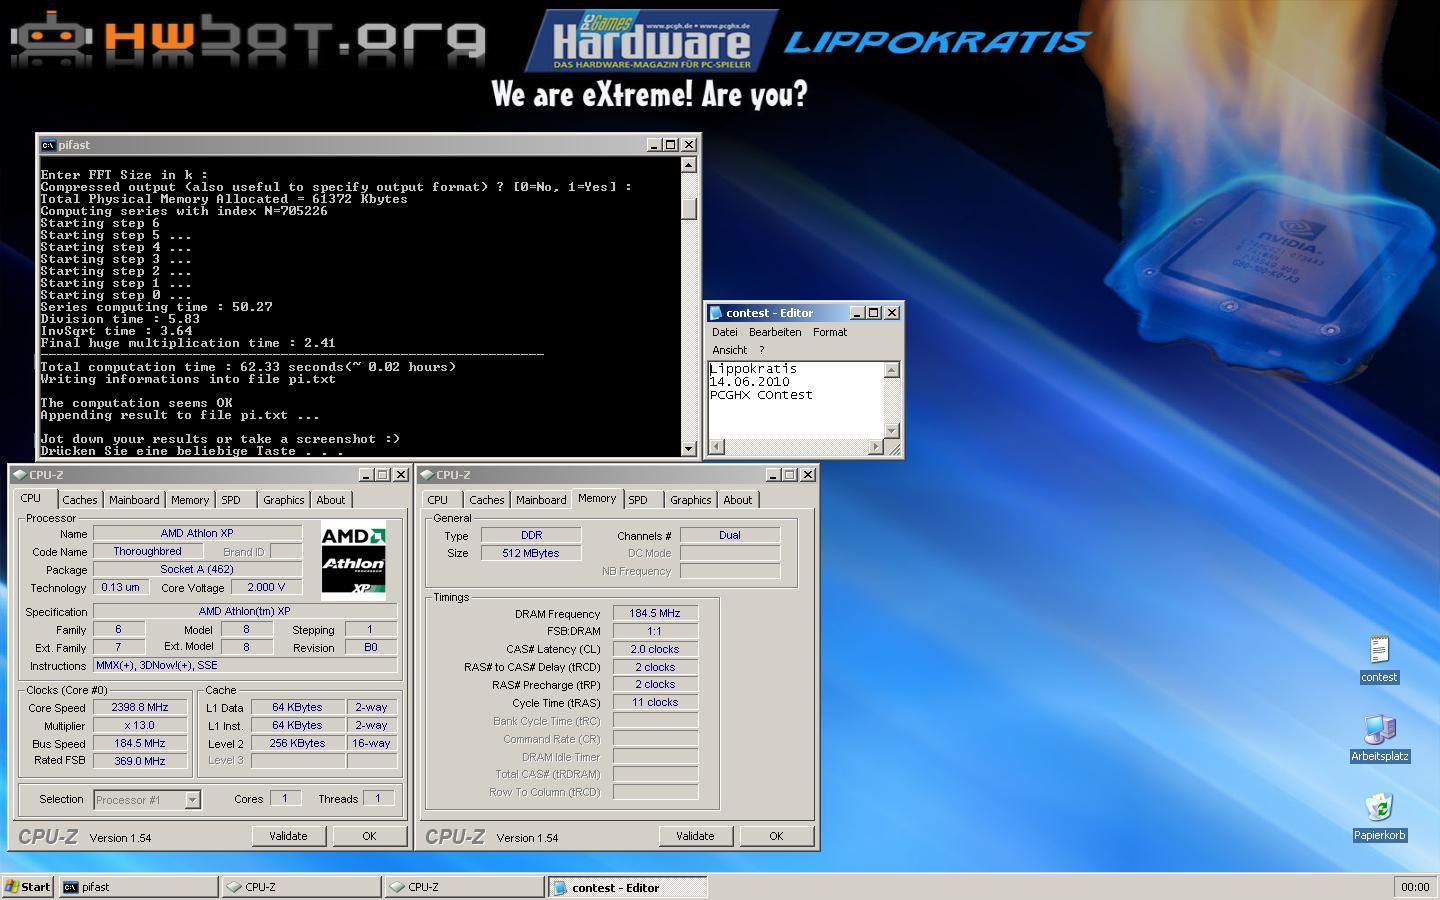Click the Instructions field MMX(+), 3DNow!(+), SSE
The height and width of the screenshot is (900, 1440).
[245, 665]
